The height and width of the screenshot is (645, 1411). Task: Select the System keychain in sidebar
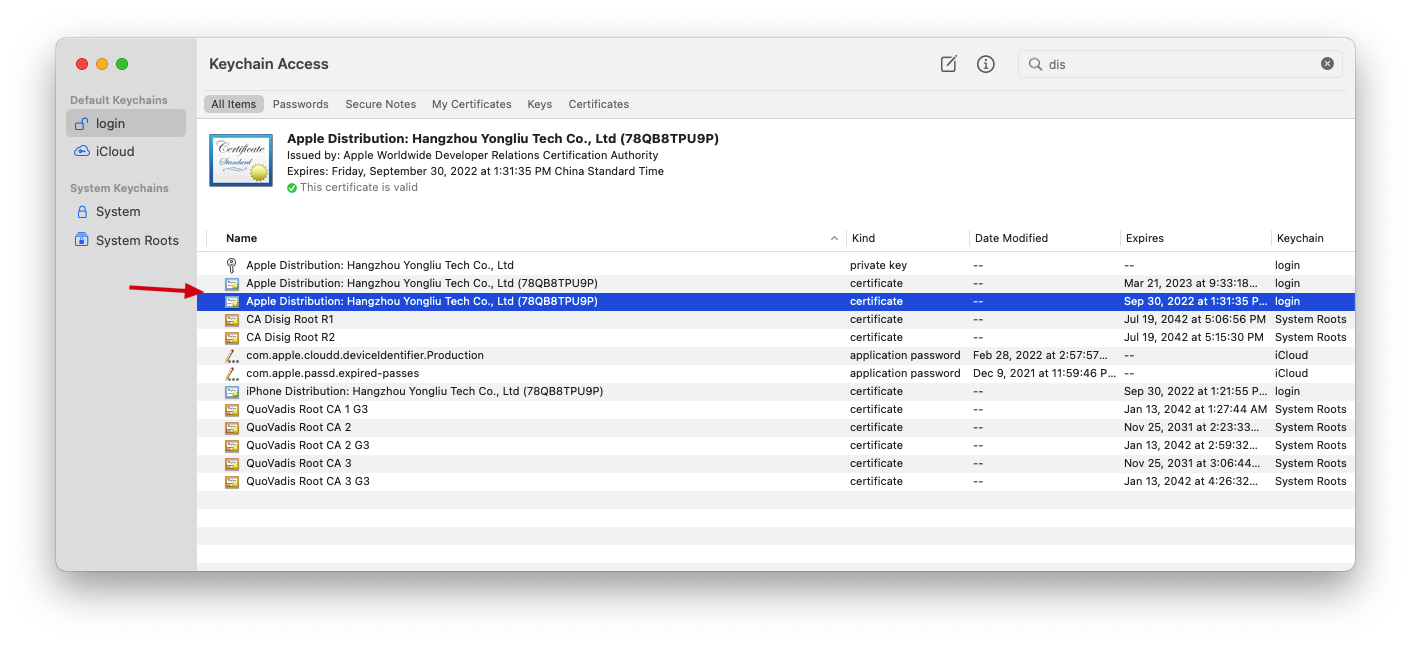[x=126, y=211]
